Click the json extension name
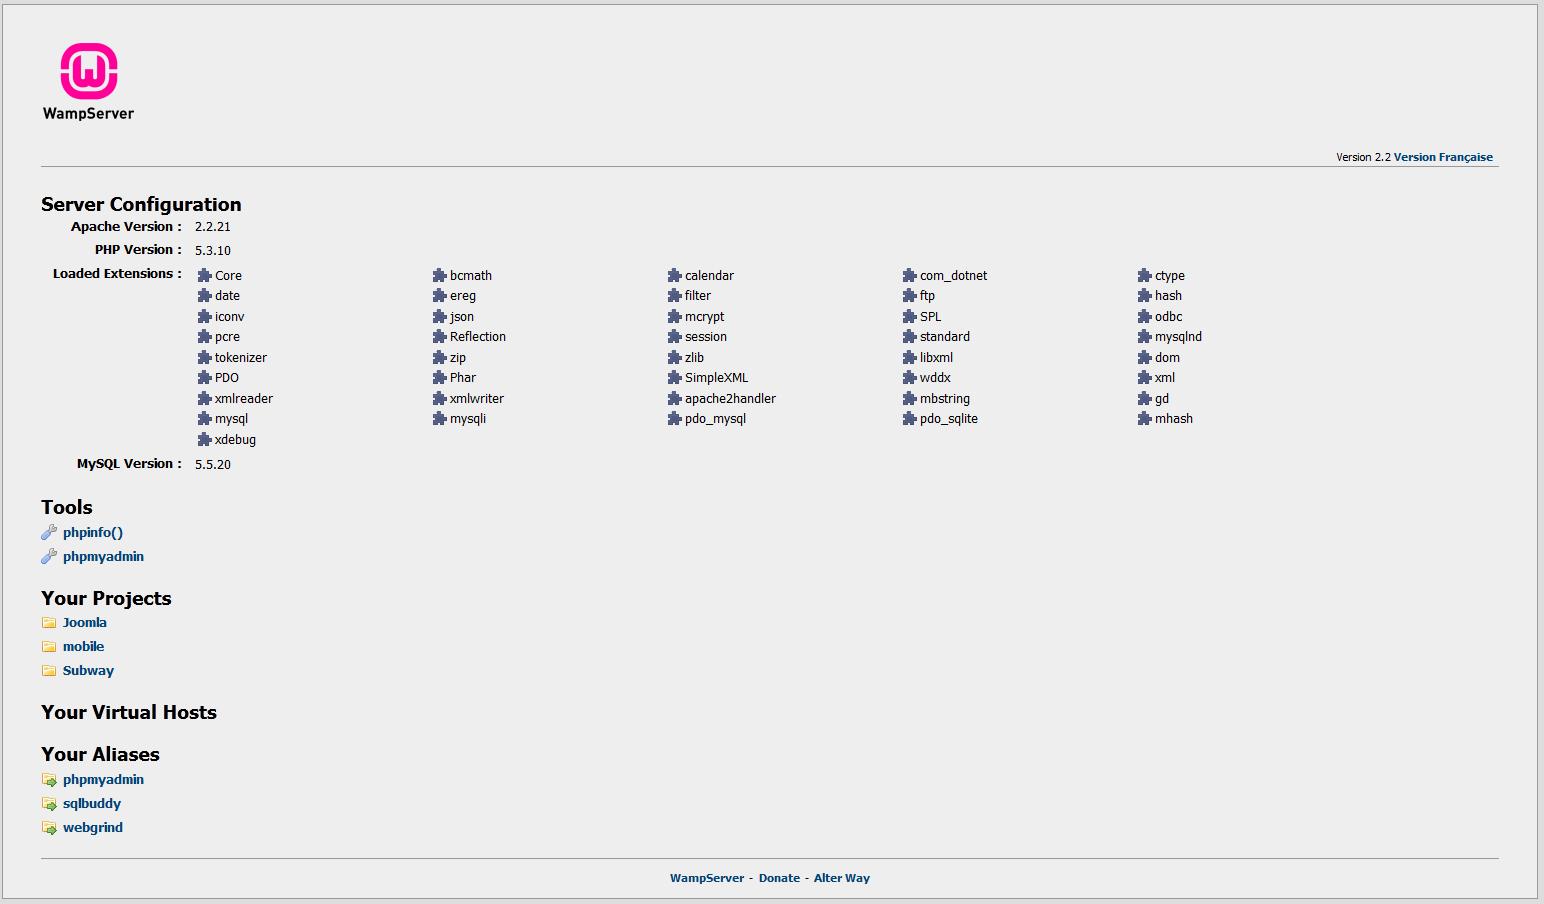 coord(462,316)
